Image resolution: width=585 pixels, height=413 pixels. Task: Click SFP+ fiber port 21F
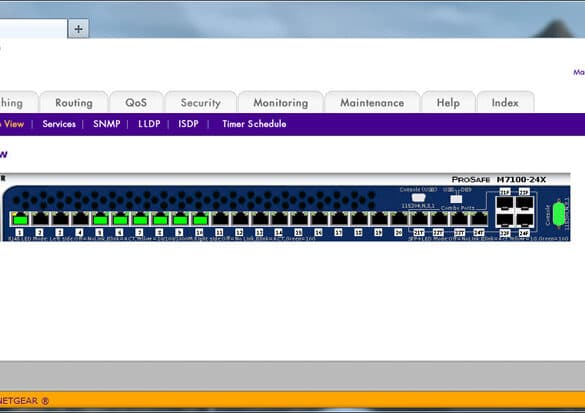click(x=505, y=204)
